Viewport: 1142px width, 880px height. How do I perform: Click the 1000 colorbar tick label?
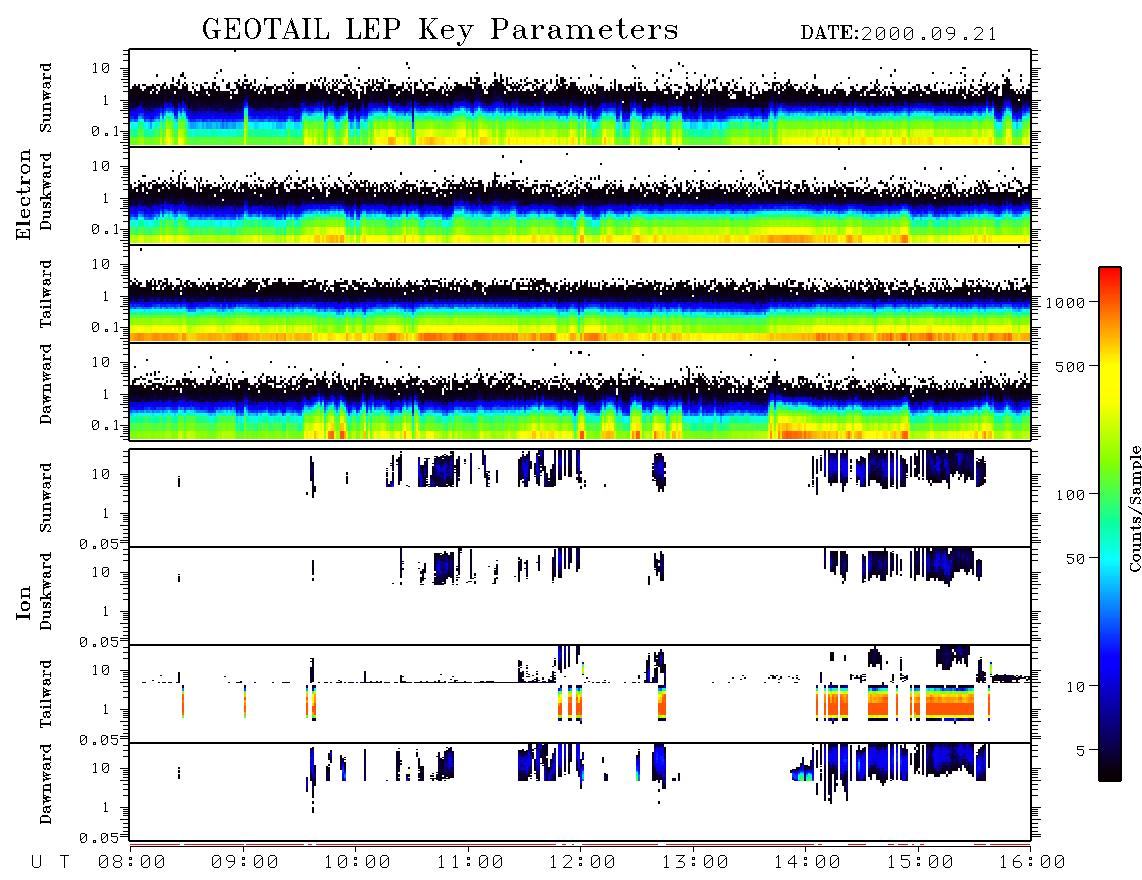[x=1065, y=303]
